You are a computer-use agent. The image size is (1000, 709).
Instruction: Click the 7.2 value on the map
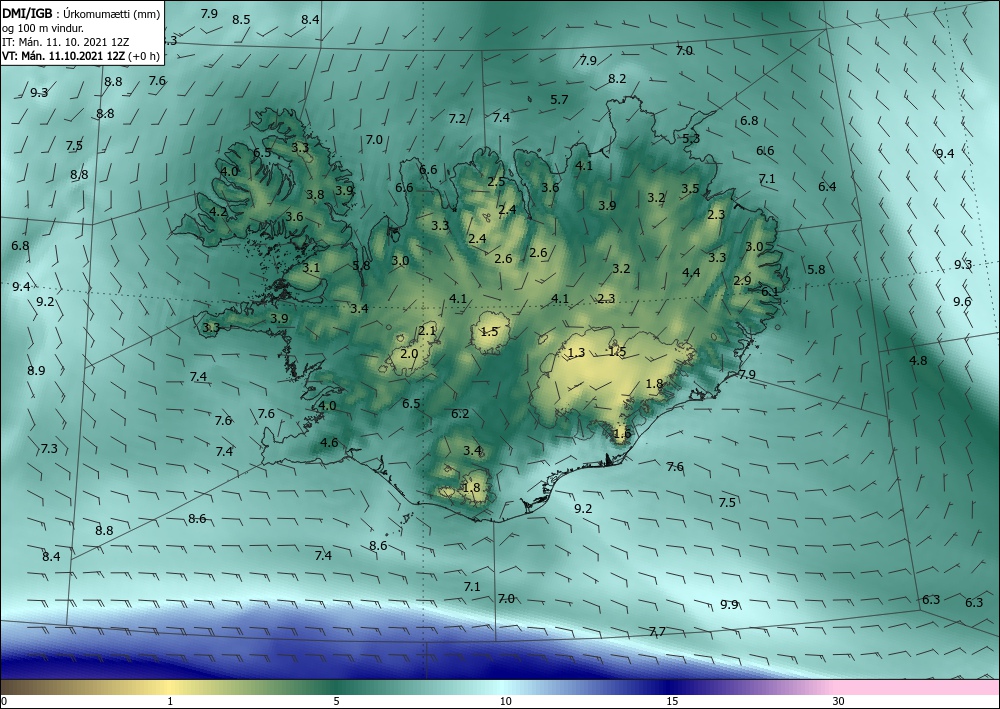click(x=457, y=119)
